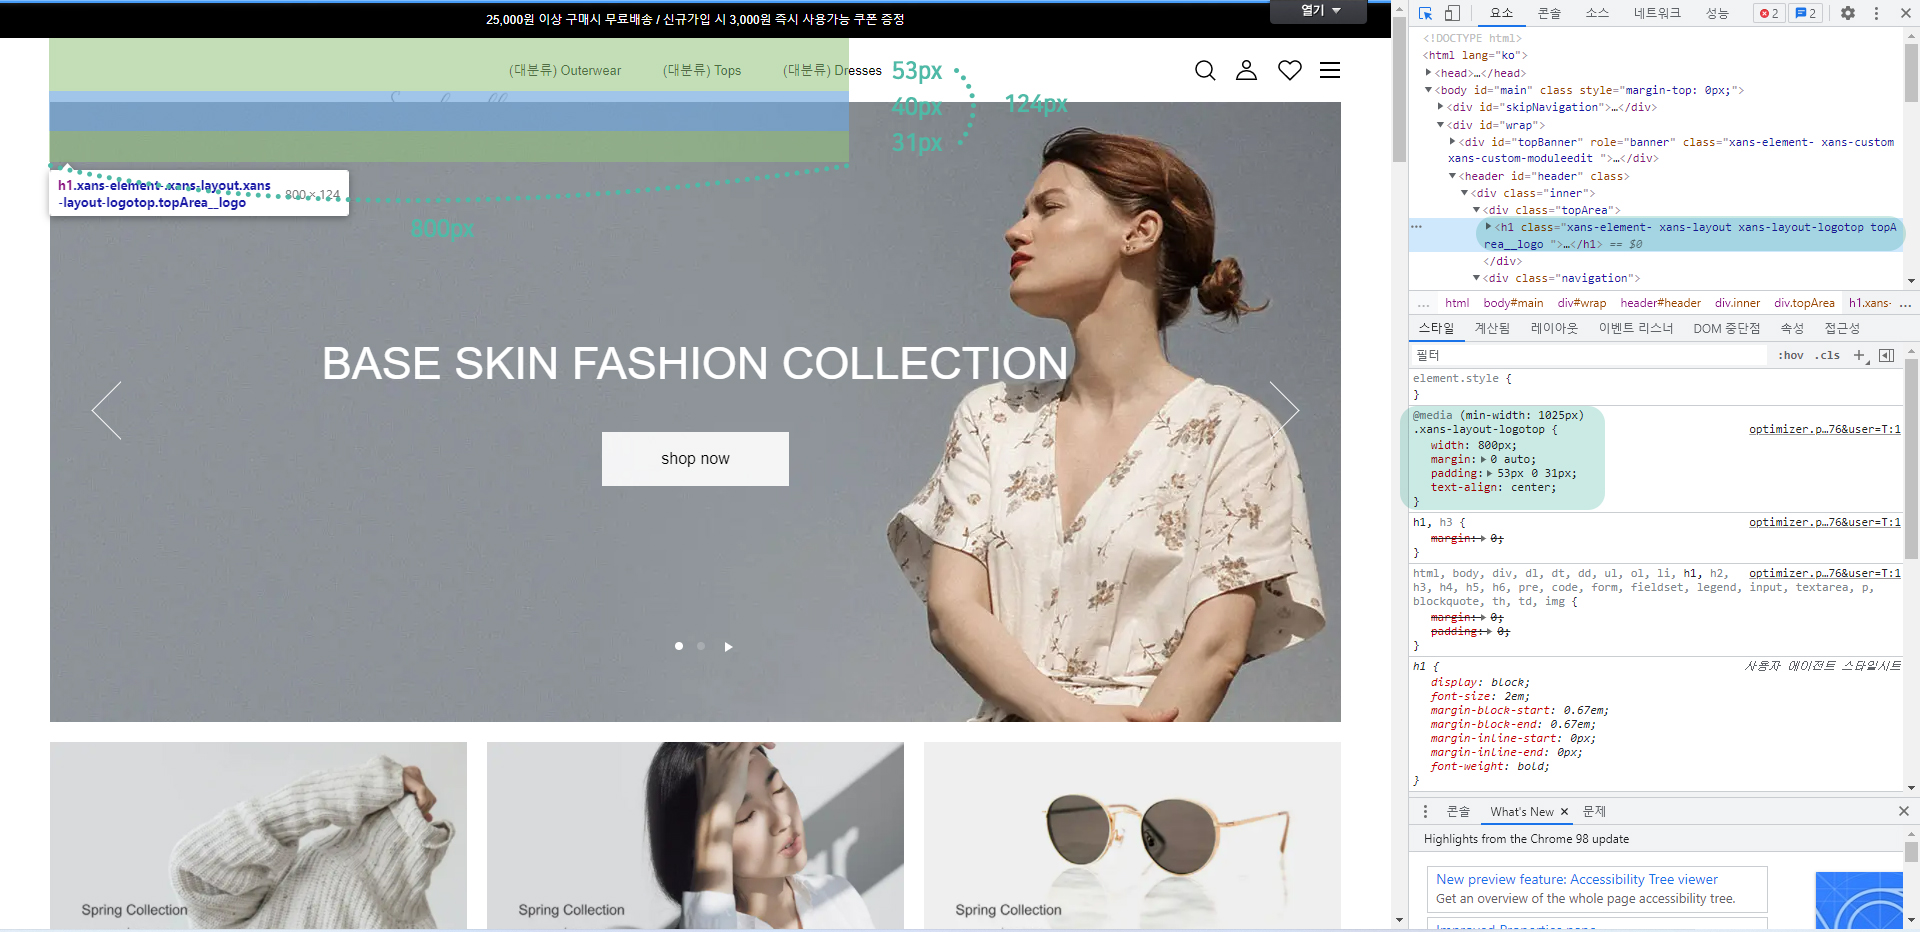Open the 문제 drawer tab
This screenshot has width=1920, height=932.
[x=1594, y=812]
